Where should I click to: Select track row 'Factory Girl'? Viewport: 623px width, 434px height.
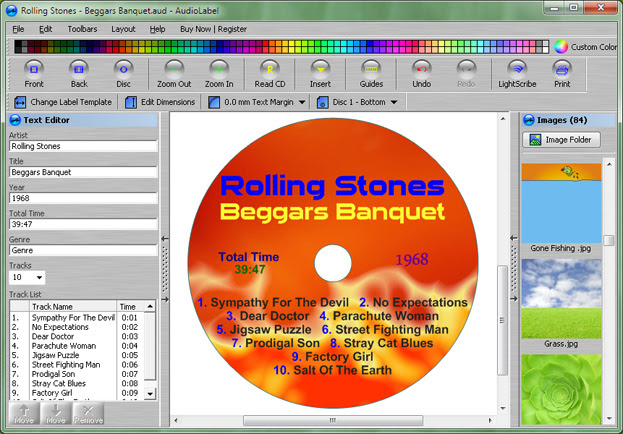[x=77, y=393]
